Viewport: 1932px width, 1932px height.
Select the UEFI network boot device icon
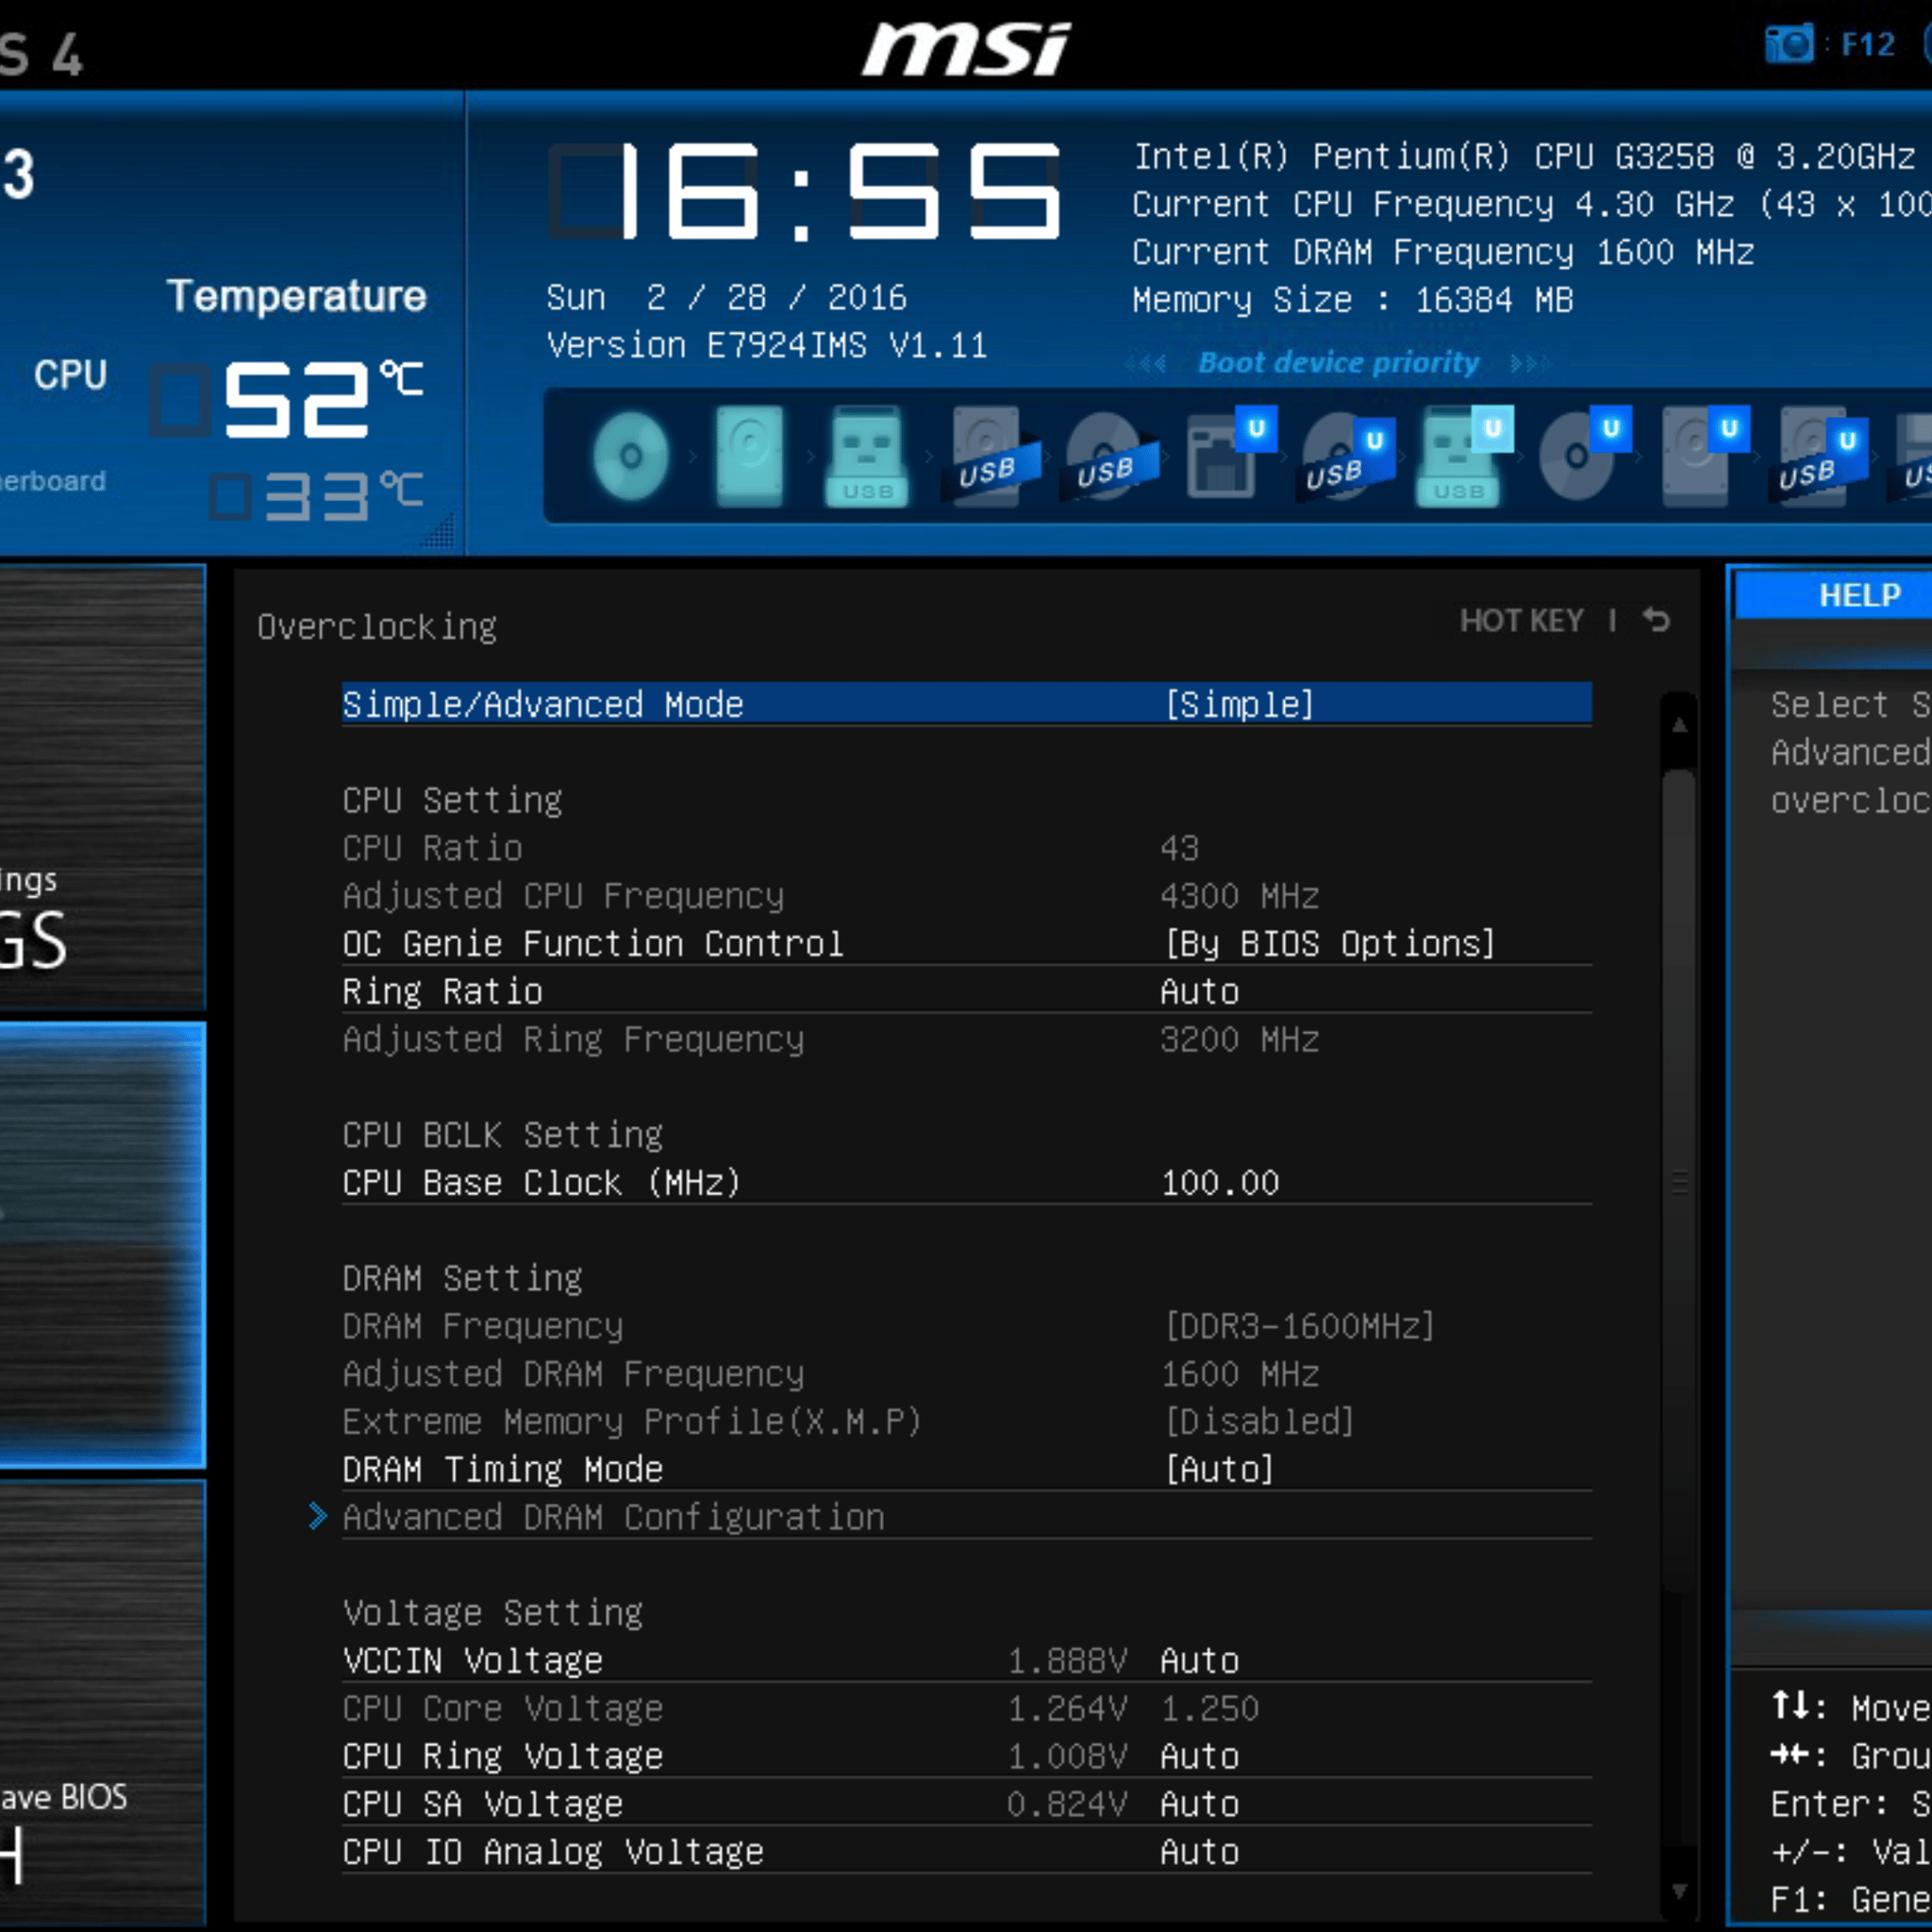pos(1230,452)
